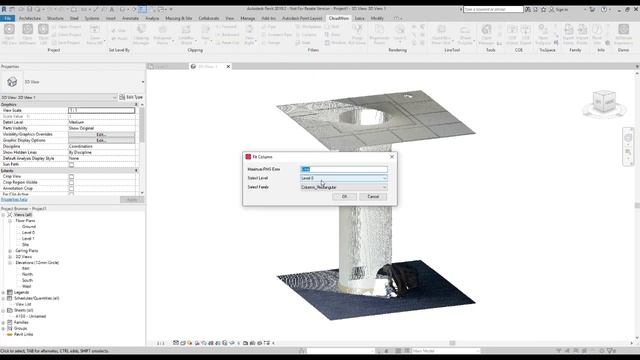Screen dimensions: 640x360
Task: Click the 3D View type selector icon
Action: pyautogui.click(x=12, y=82)
